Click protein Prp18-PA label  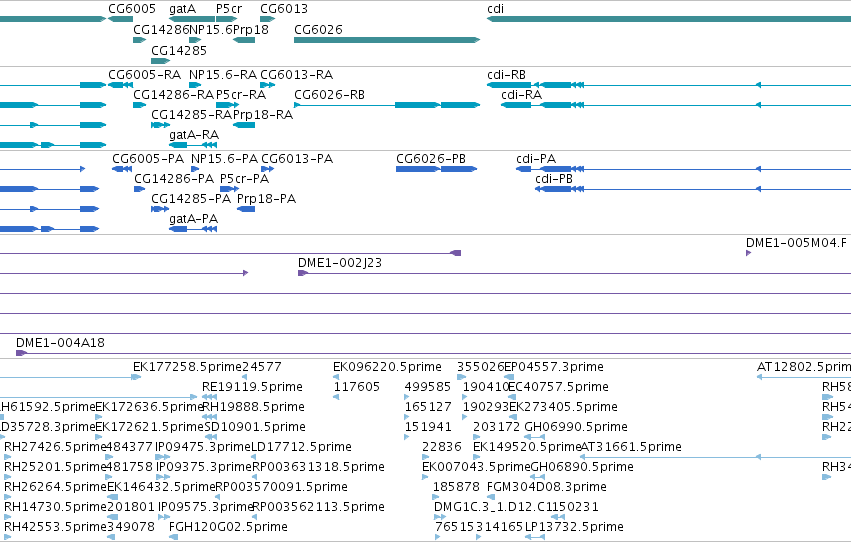click(x=266, y=199)
